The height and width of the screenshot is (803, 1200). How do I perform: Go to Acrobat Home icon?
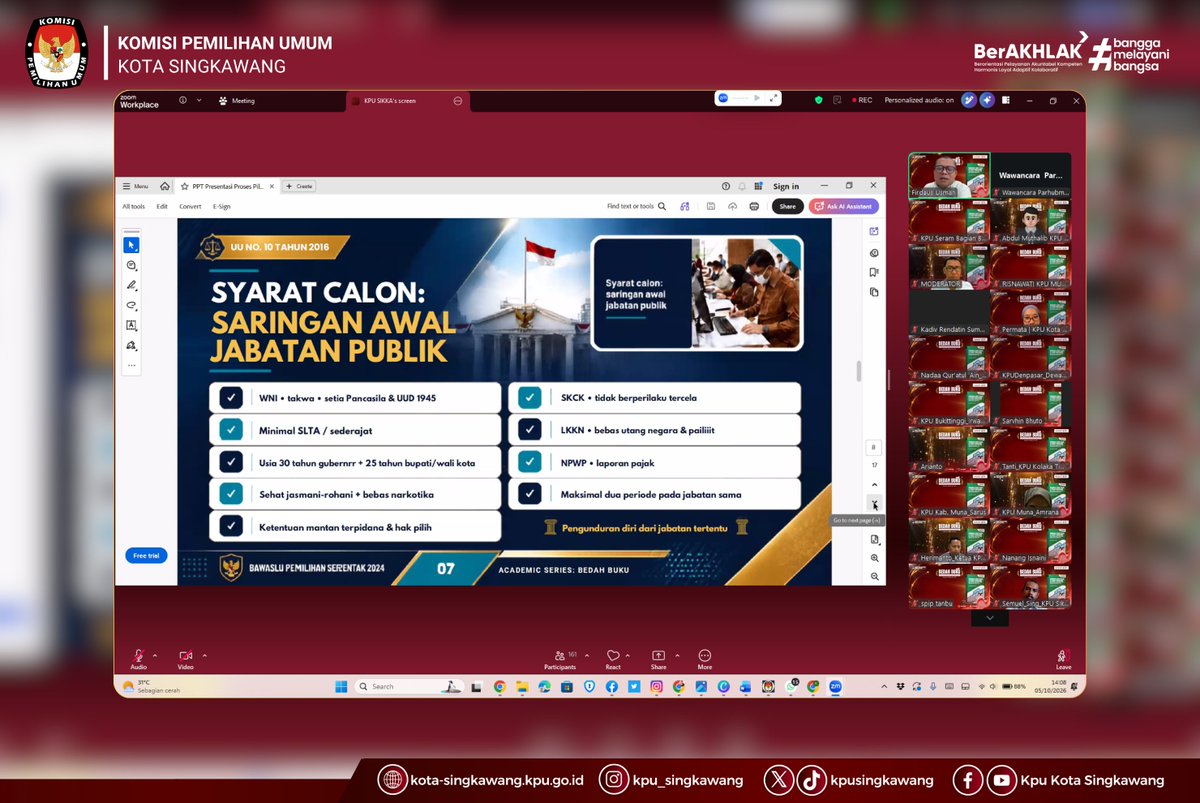(164, 186)
